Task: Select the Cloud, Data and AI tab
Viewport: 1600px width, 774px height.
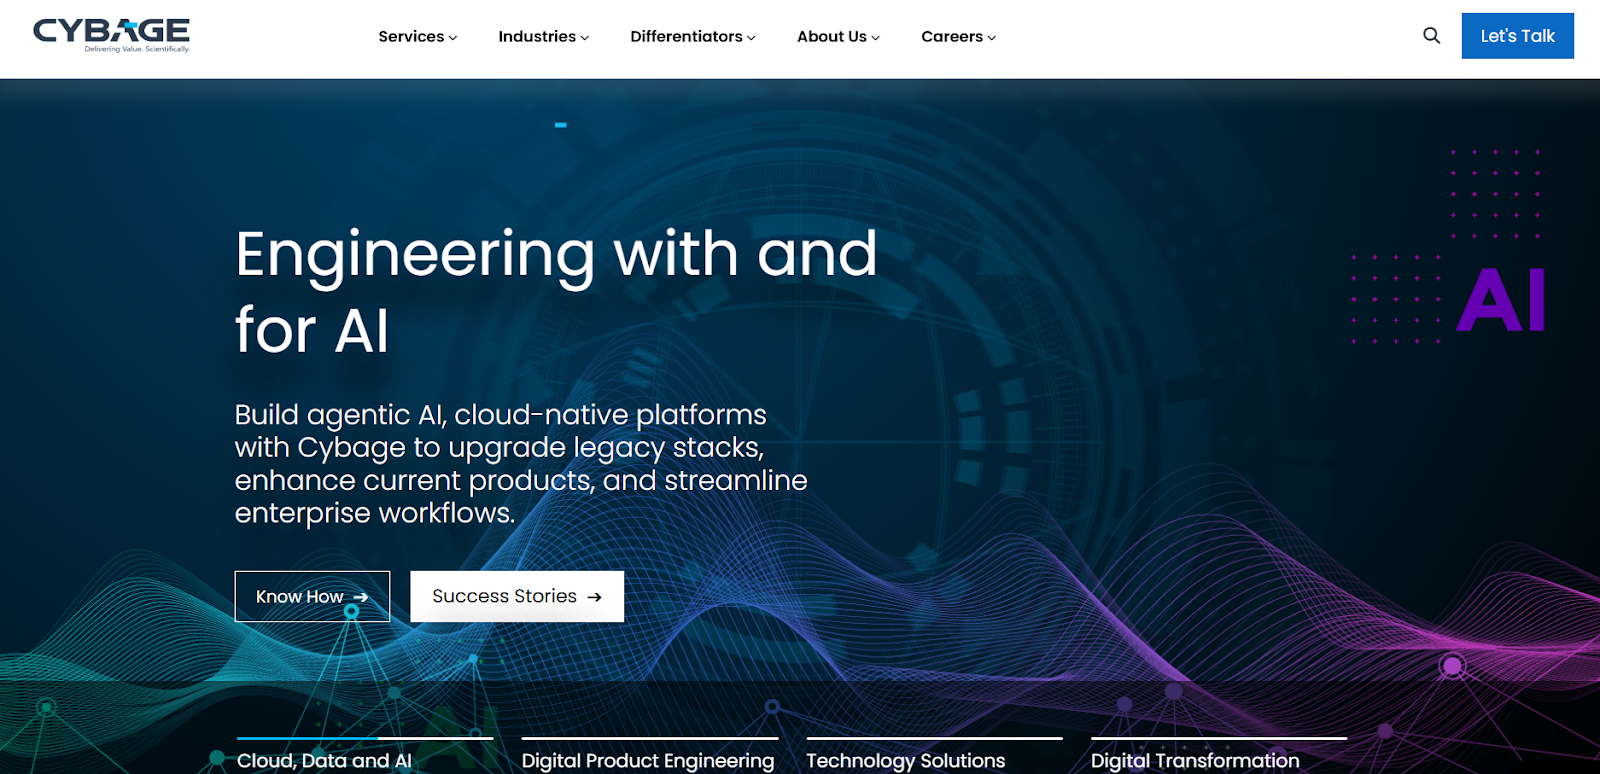Action: coord(365,756)
